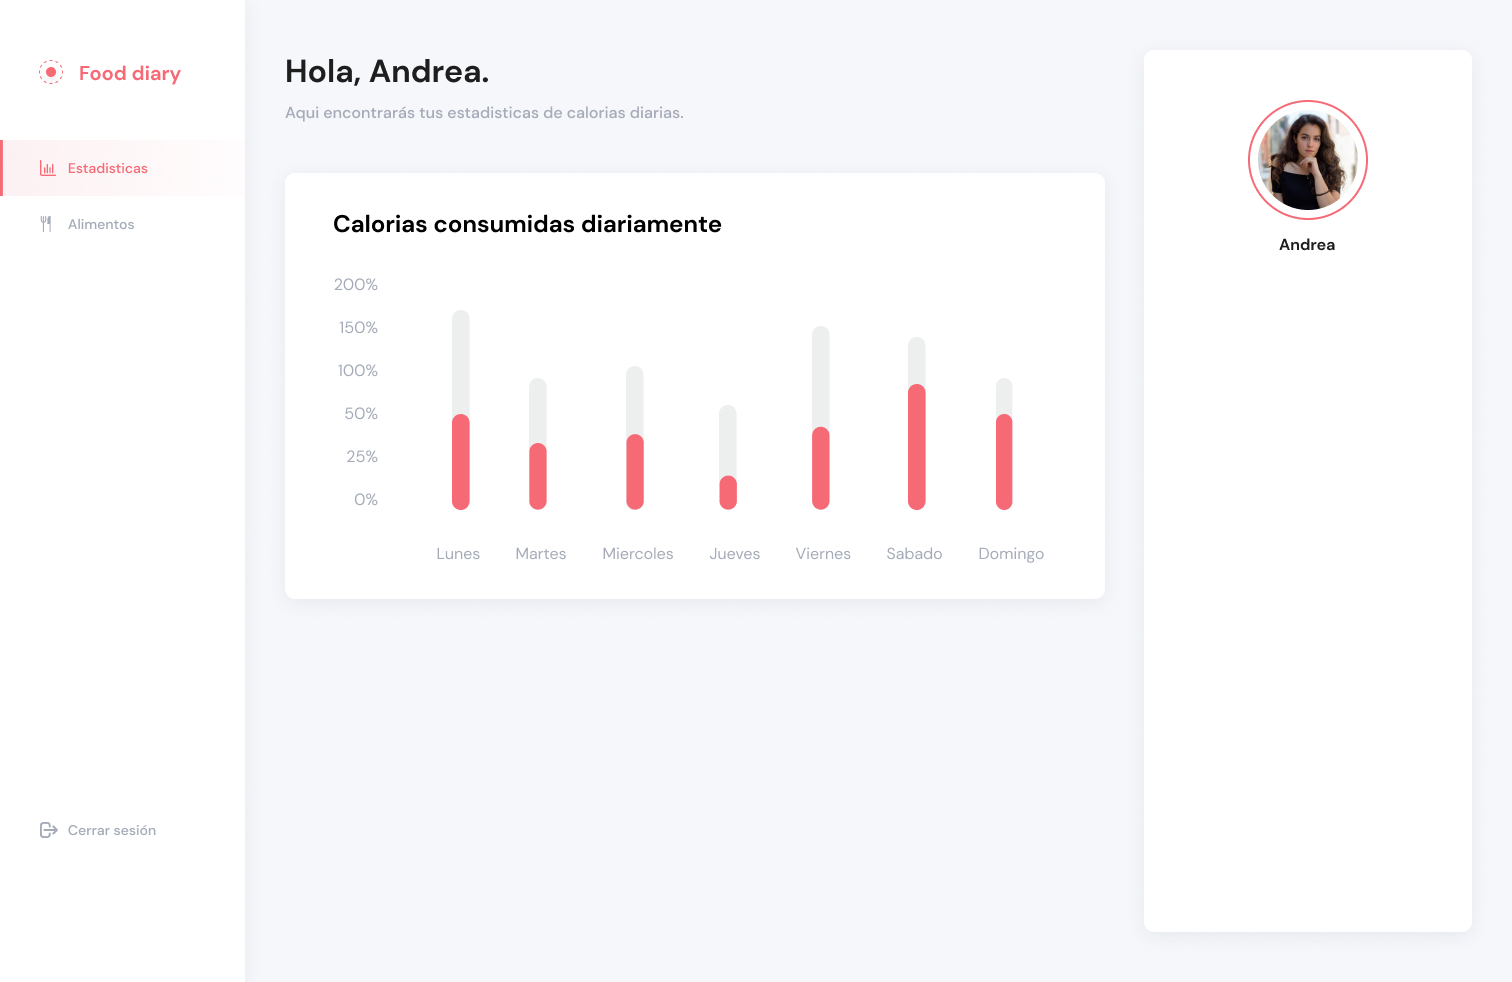This screenshot has height=982, width=1512.
Task: Click the Aqui encontrarás tus estadisticas subtitle
Action: [x=484, y=113]
